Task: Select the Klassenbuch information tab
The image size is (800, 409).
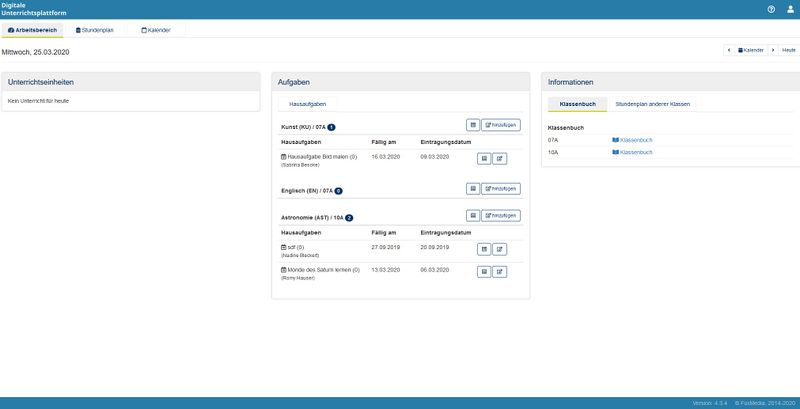Action: [x=578, y=104]
